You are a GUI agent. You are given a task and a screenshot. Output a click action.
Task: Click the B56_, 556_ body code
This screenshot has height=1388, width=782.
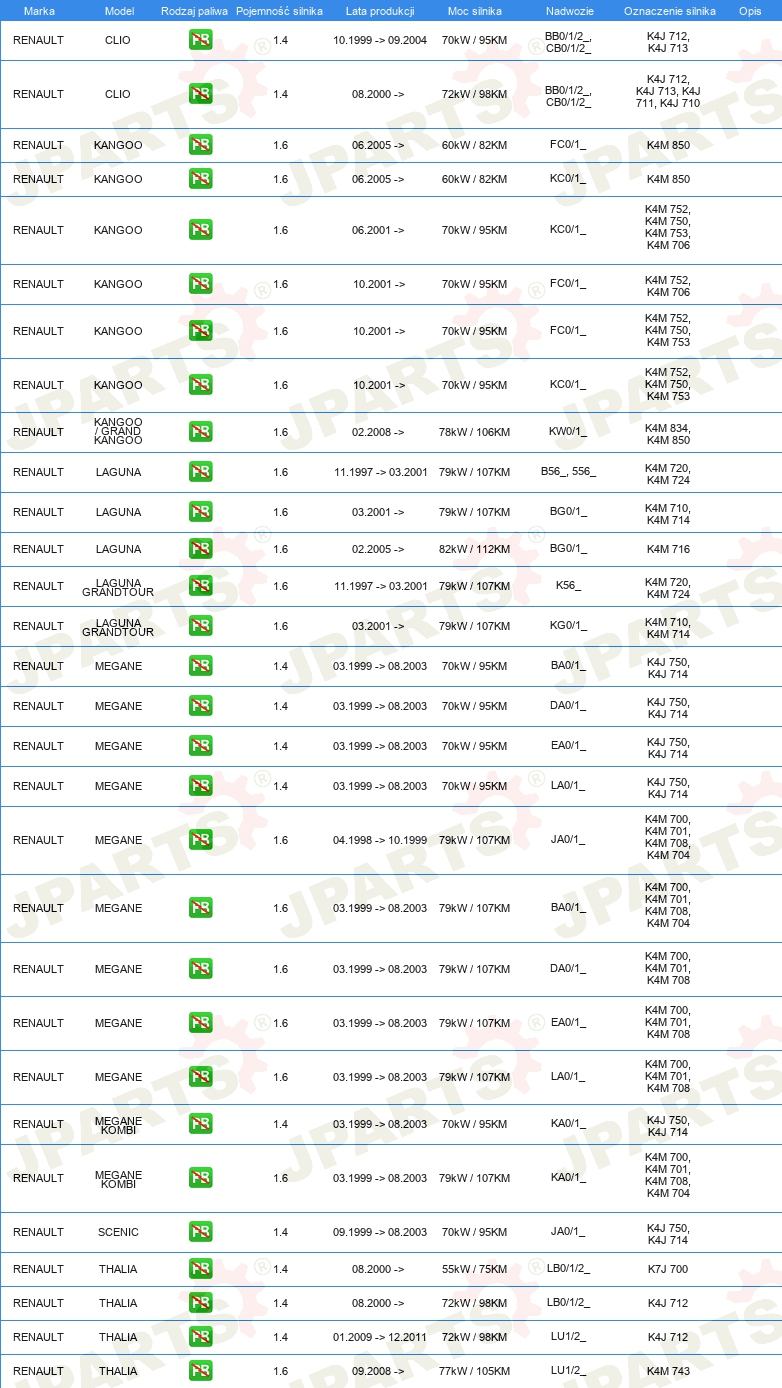coord(568,472)
